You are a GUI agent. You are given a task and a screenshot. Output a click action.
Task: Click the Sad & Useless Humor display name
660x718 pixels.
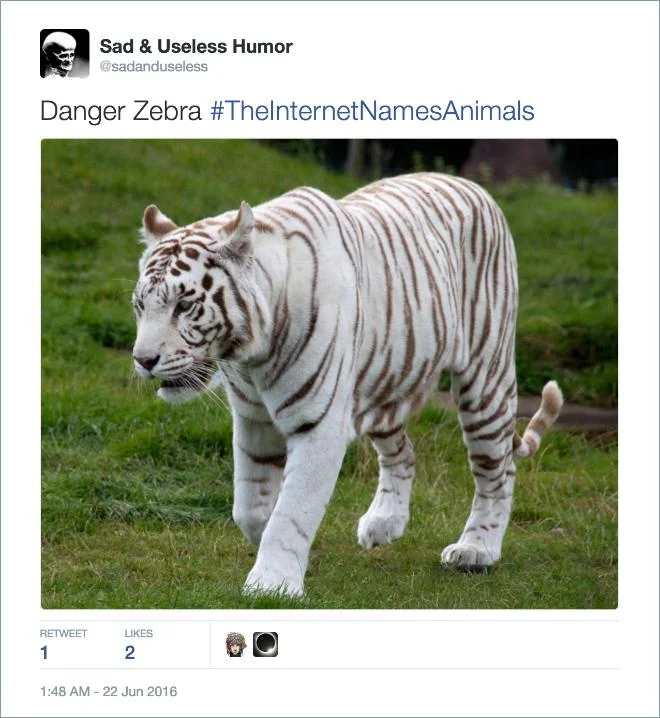(x=196, y=46)
